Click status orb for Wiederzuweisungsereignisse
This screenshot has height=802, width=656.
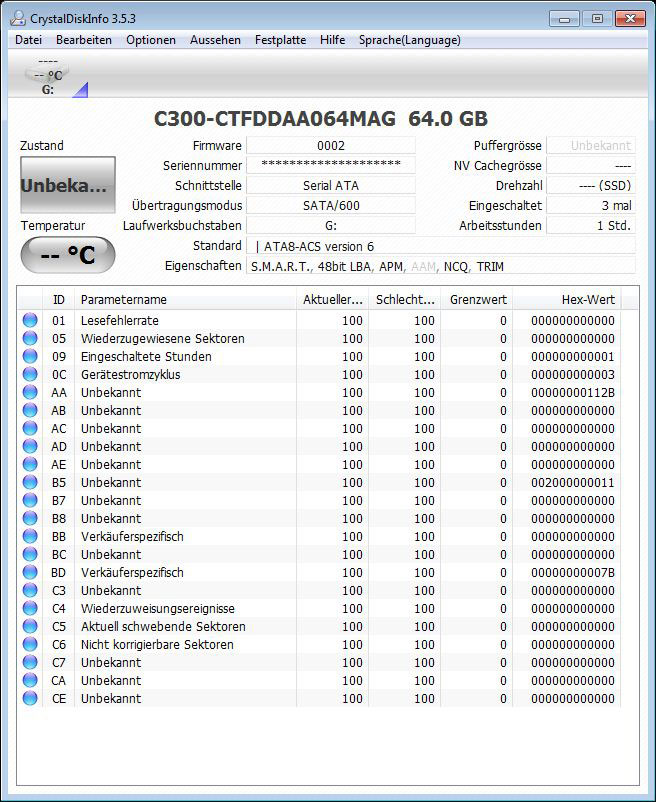point(30,608)
